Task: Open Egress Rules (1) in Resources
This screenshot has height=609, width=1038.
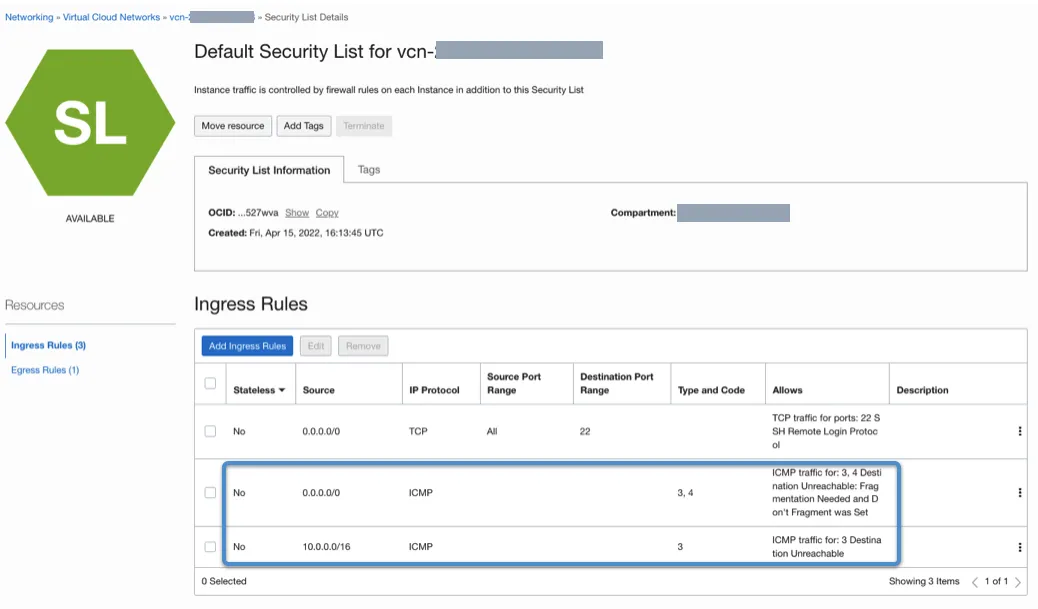Action: coord(45,370)
